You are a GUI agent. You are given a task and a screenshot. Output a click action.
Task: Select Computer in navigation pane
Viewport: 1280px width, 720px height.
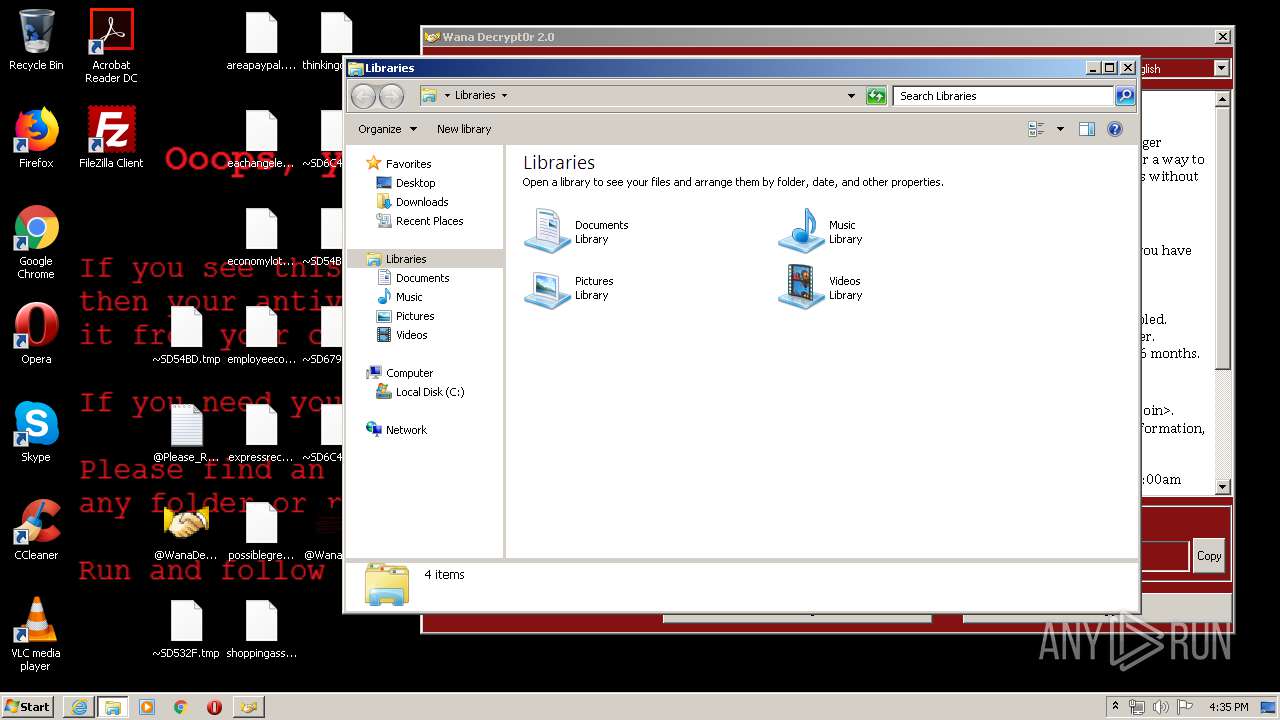point(409,373)
